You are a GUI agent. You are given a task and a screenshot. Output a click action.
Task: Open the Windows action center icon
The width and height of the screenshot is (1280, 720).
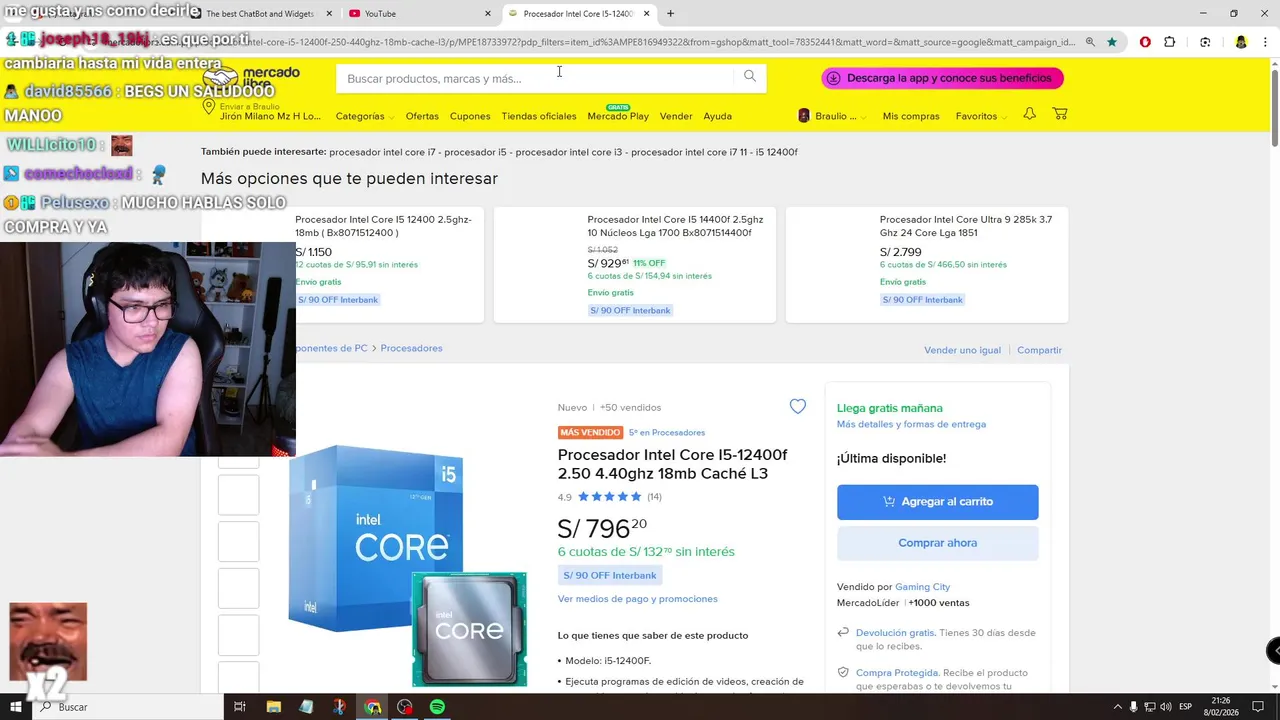coord(1259,707)
